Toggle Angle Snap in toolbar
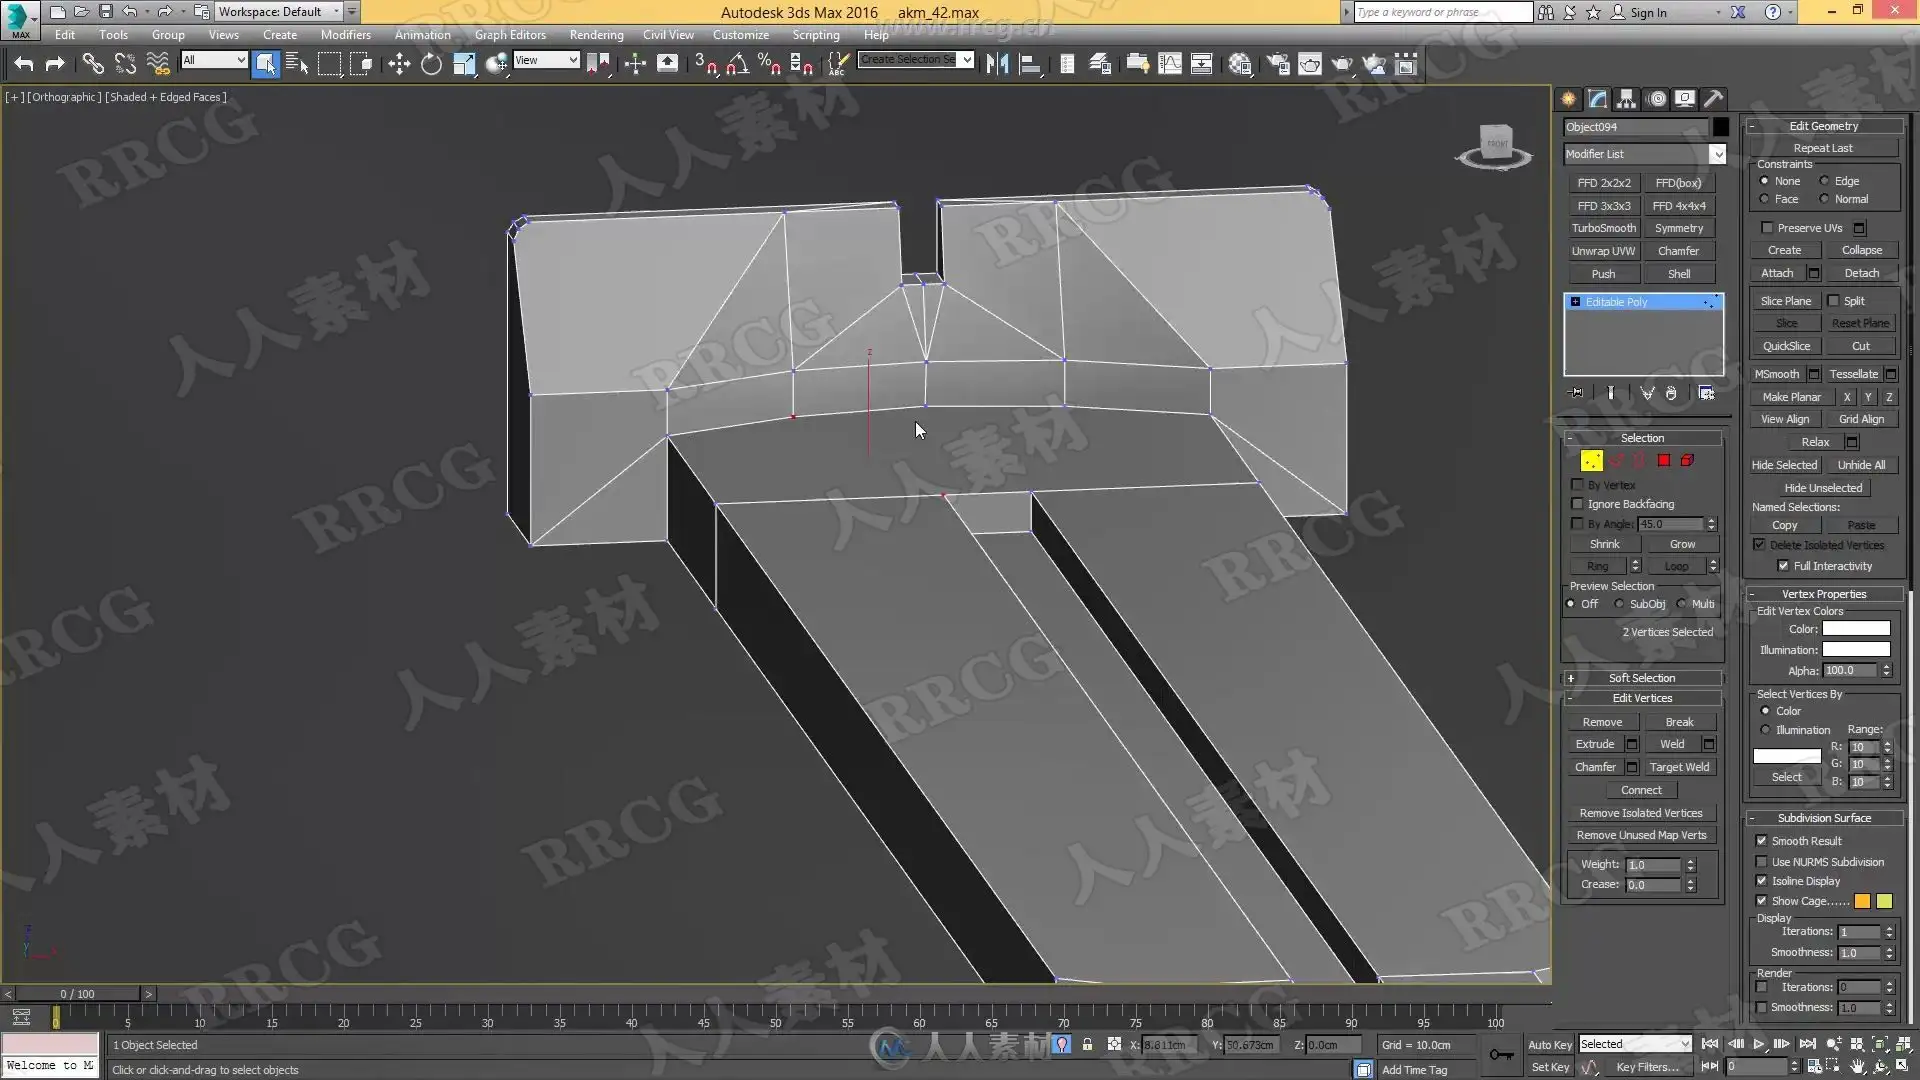1920x1080 pixels. click(x=737, y=65)
